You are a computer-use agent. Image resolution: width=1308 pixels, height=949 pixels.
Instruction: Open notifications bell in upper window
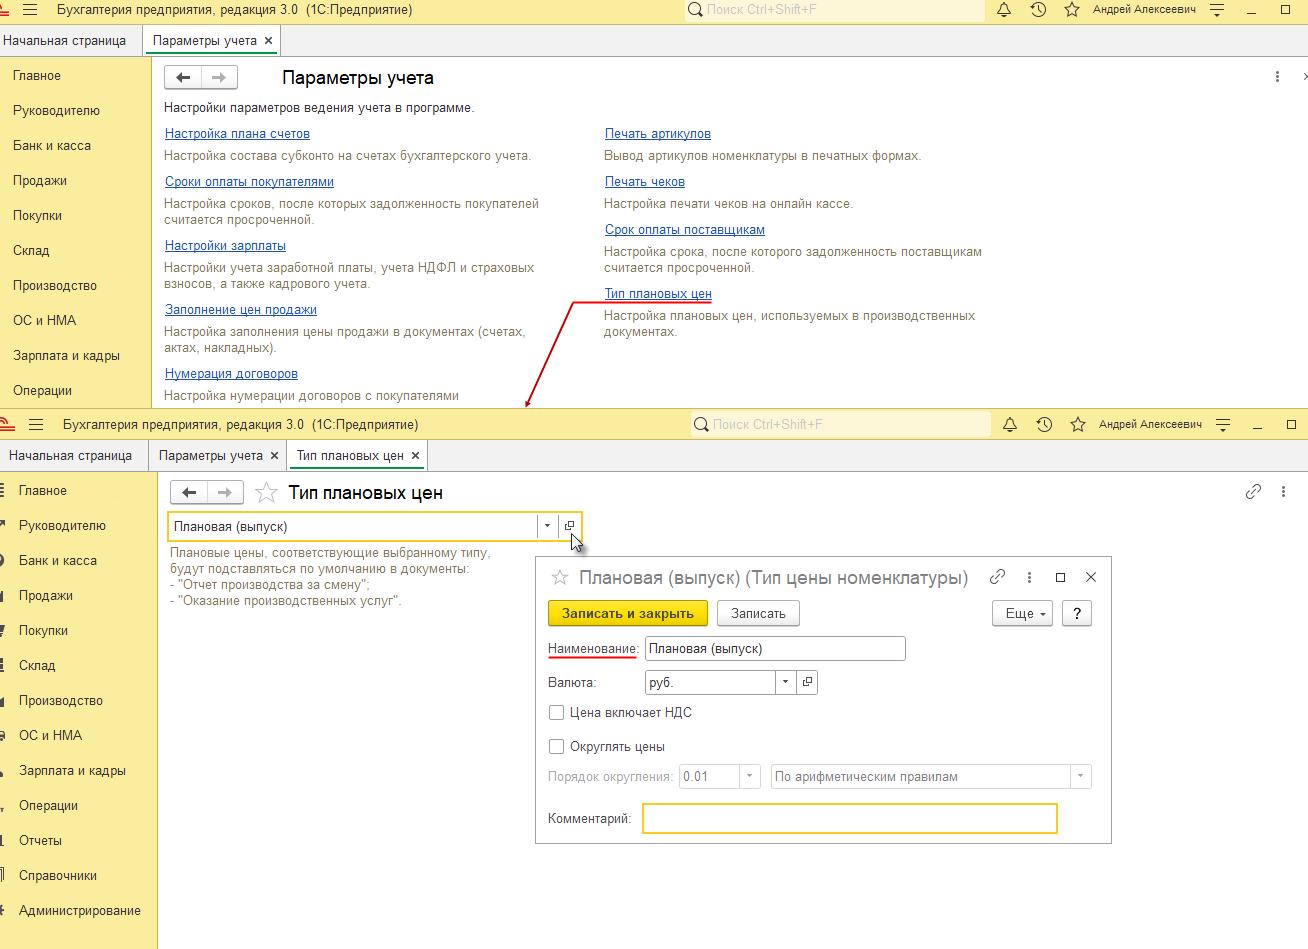coord(1004,10)
